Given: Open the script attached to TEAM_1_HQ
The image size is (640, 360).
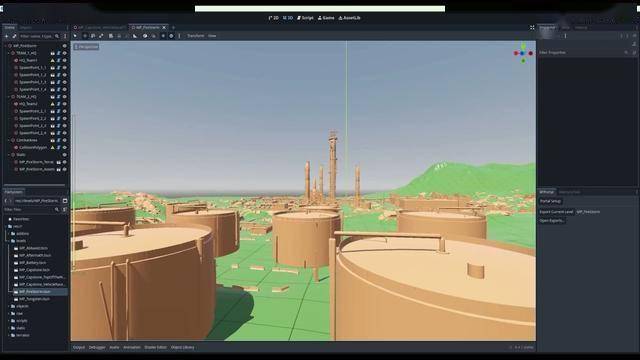Looking at the screenshot, I should (58, 53).
